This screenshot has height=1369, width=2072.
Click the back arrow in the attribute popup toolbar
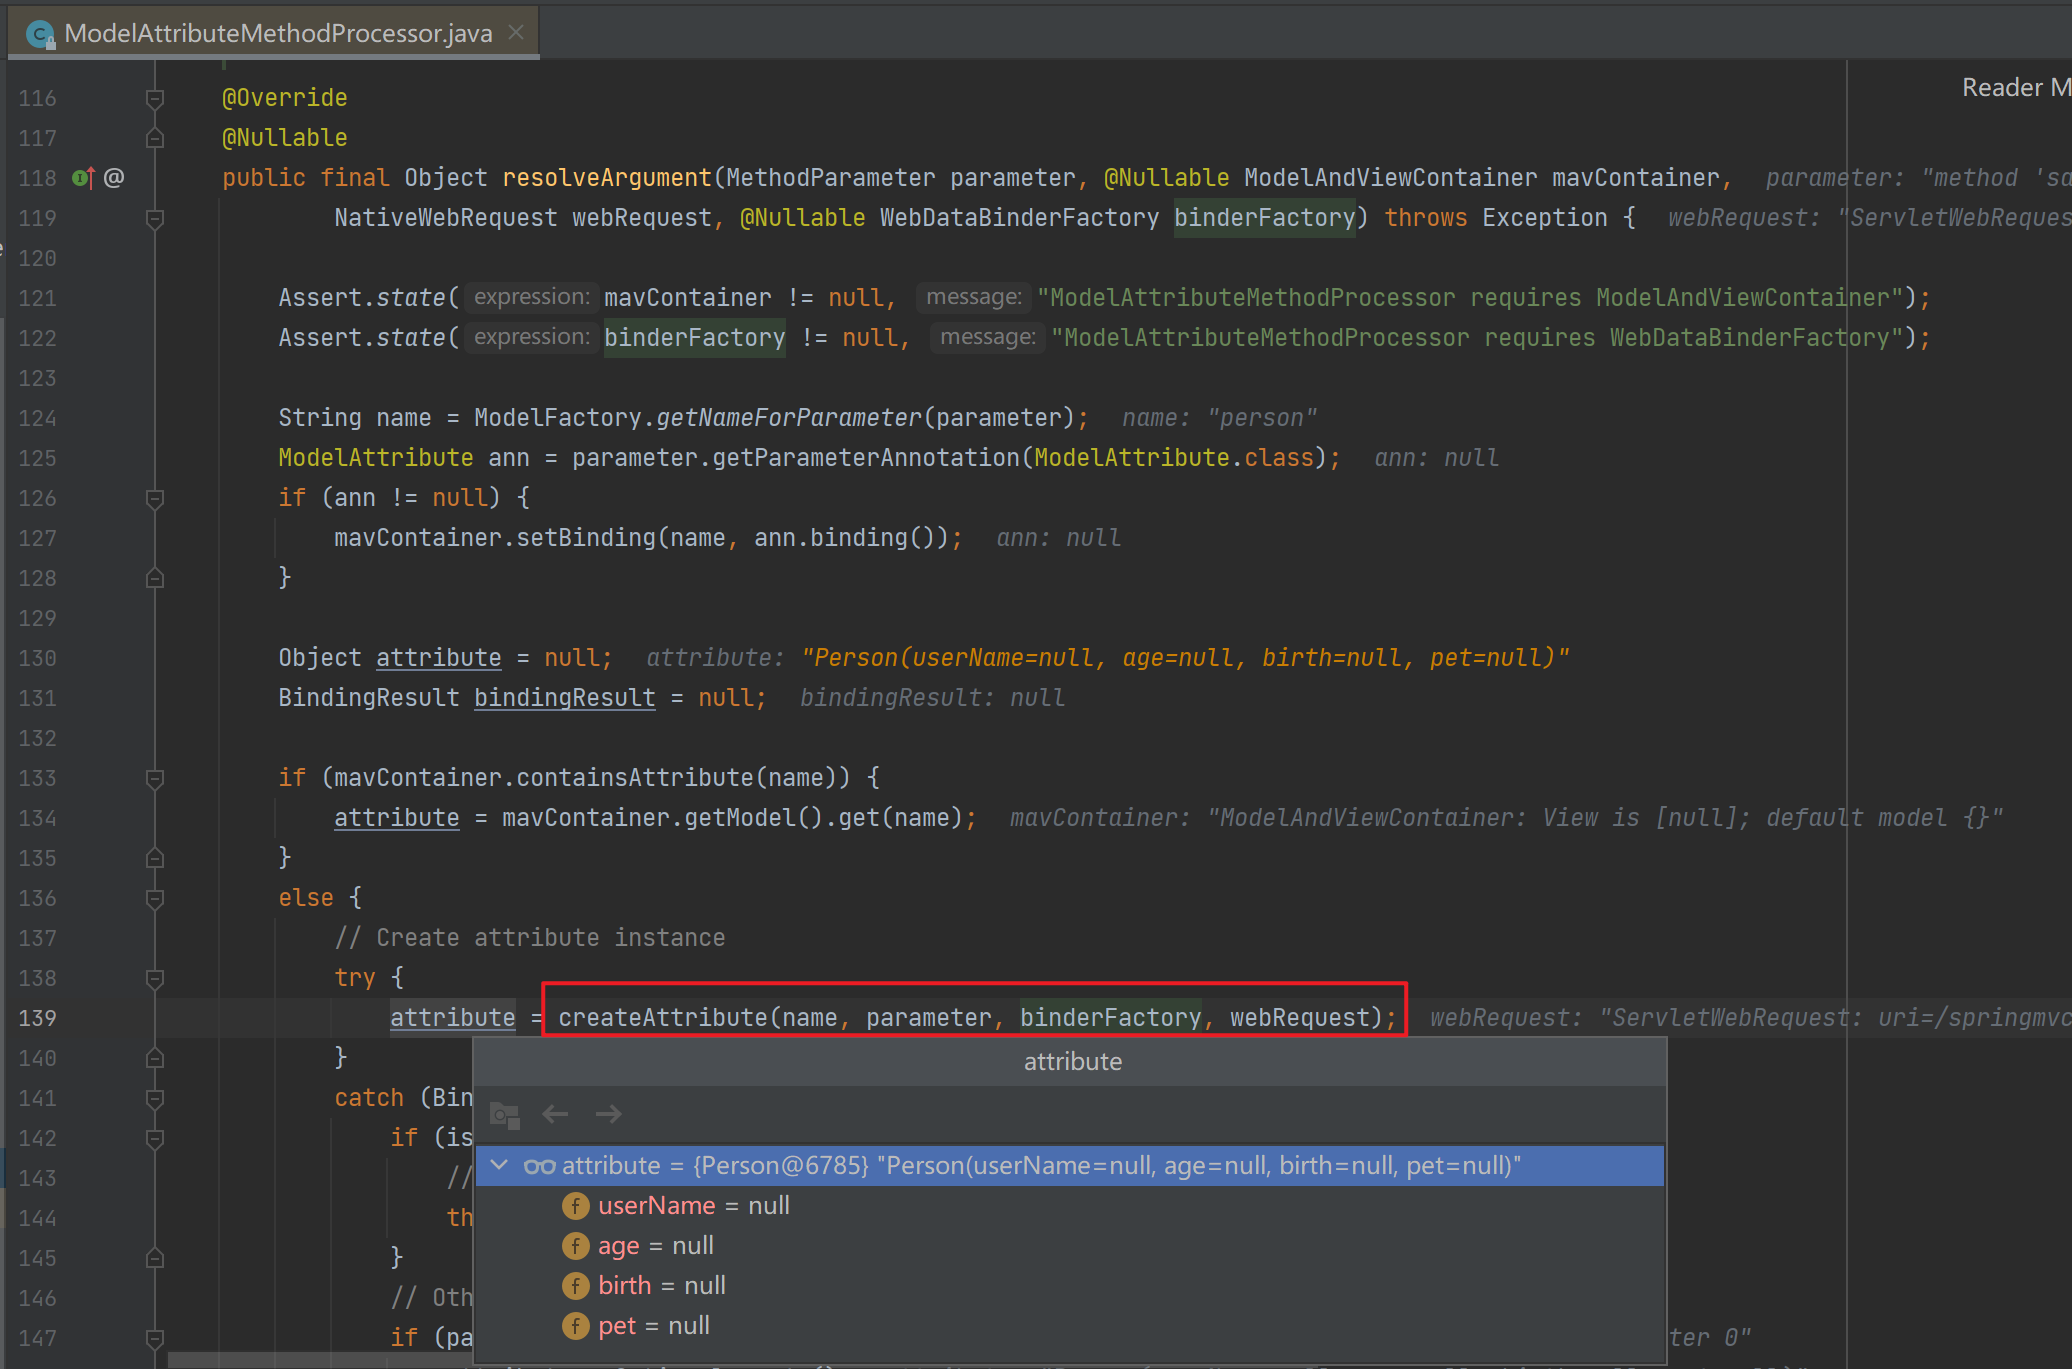click(555, 1114)
